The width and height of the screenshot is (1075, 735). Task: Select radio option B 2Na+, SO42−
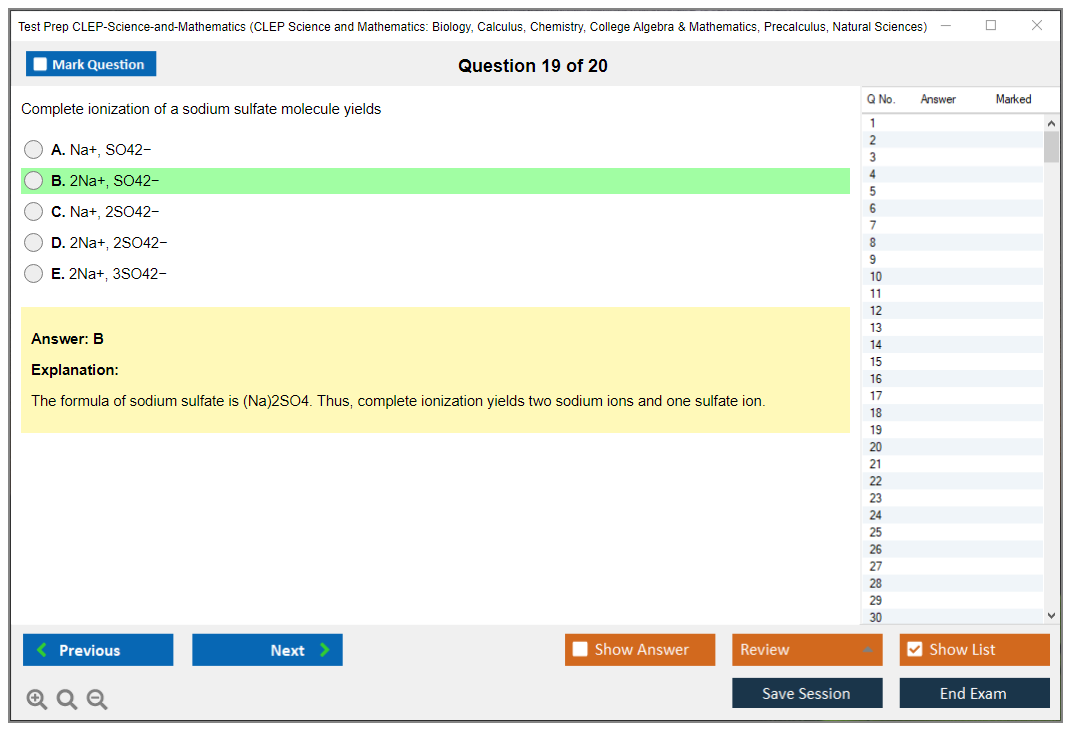[x=34, y=181]
